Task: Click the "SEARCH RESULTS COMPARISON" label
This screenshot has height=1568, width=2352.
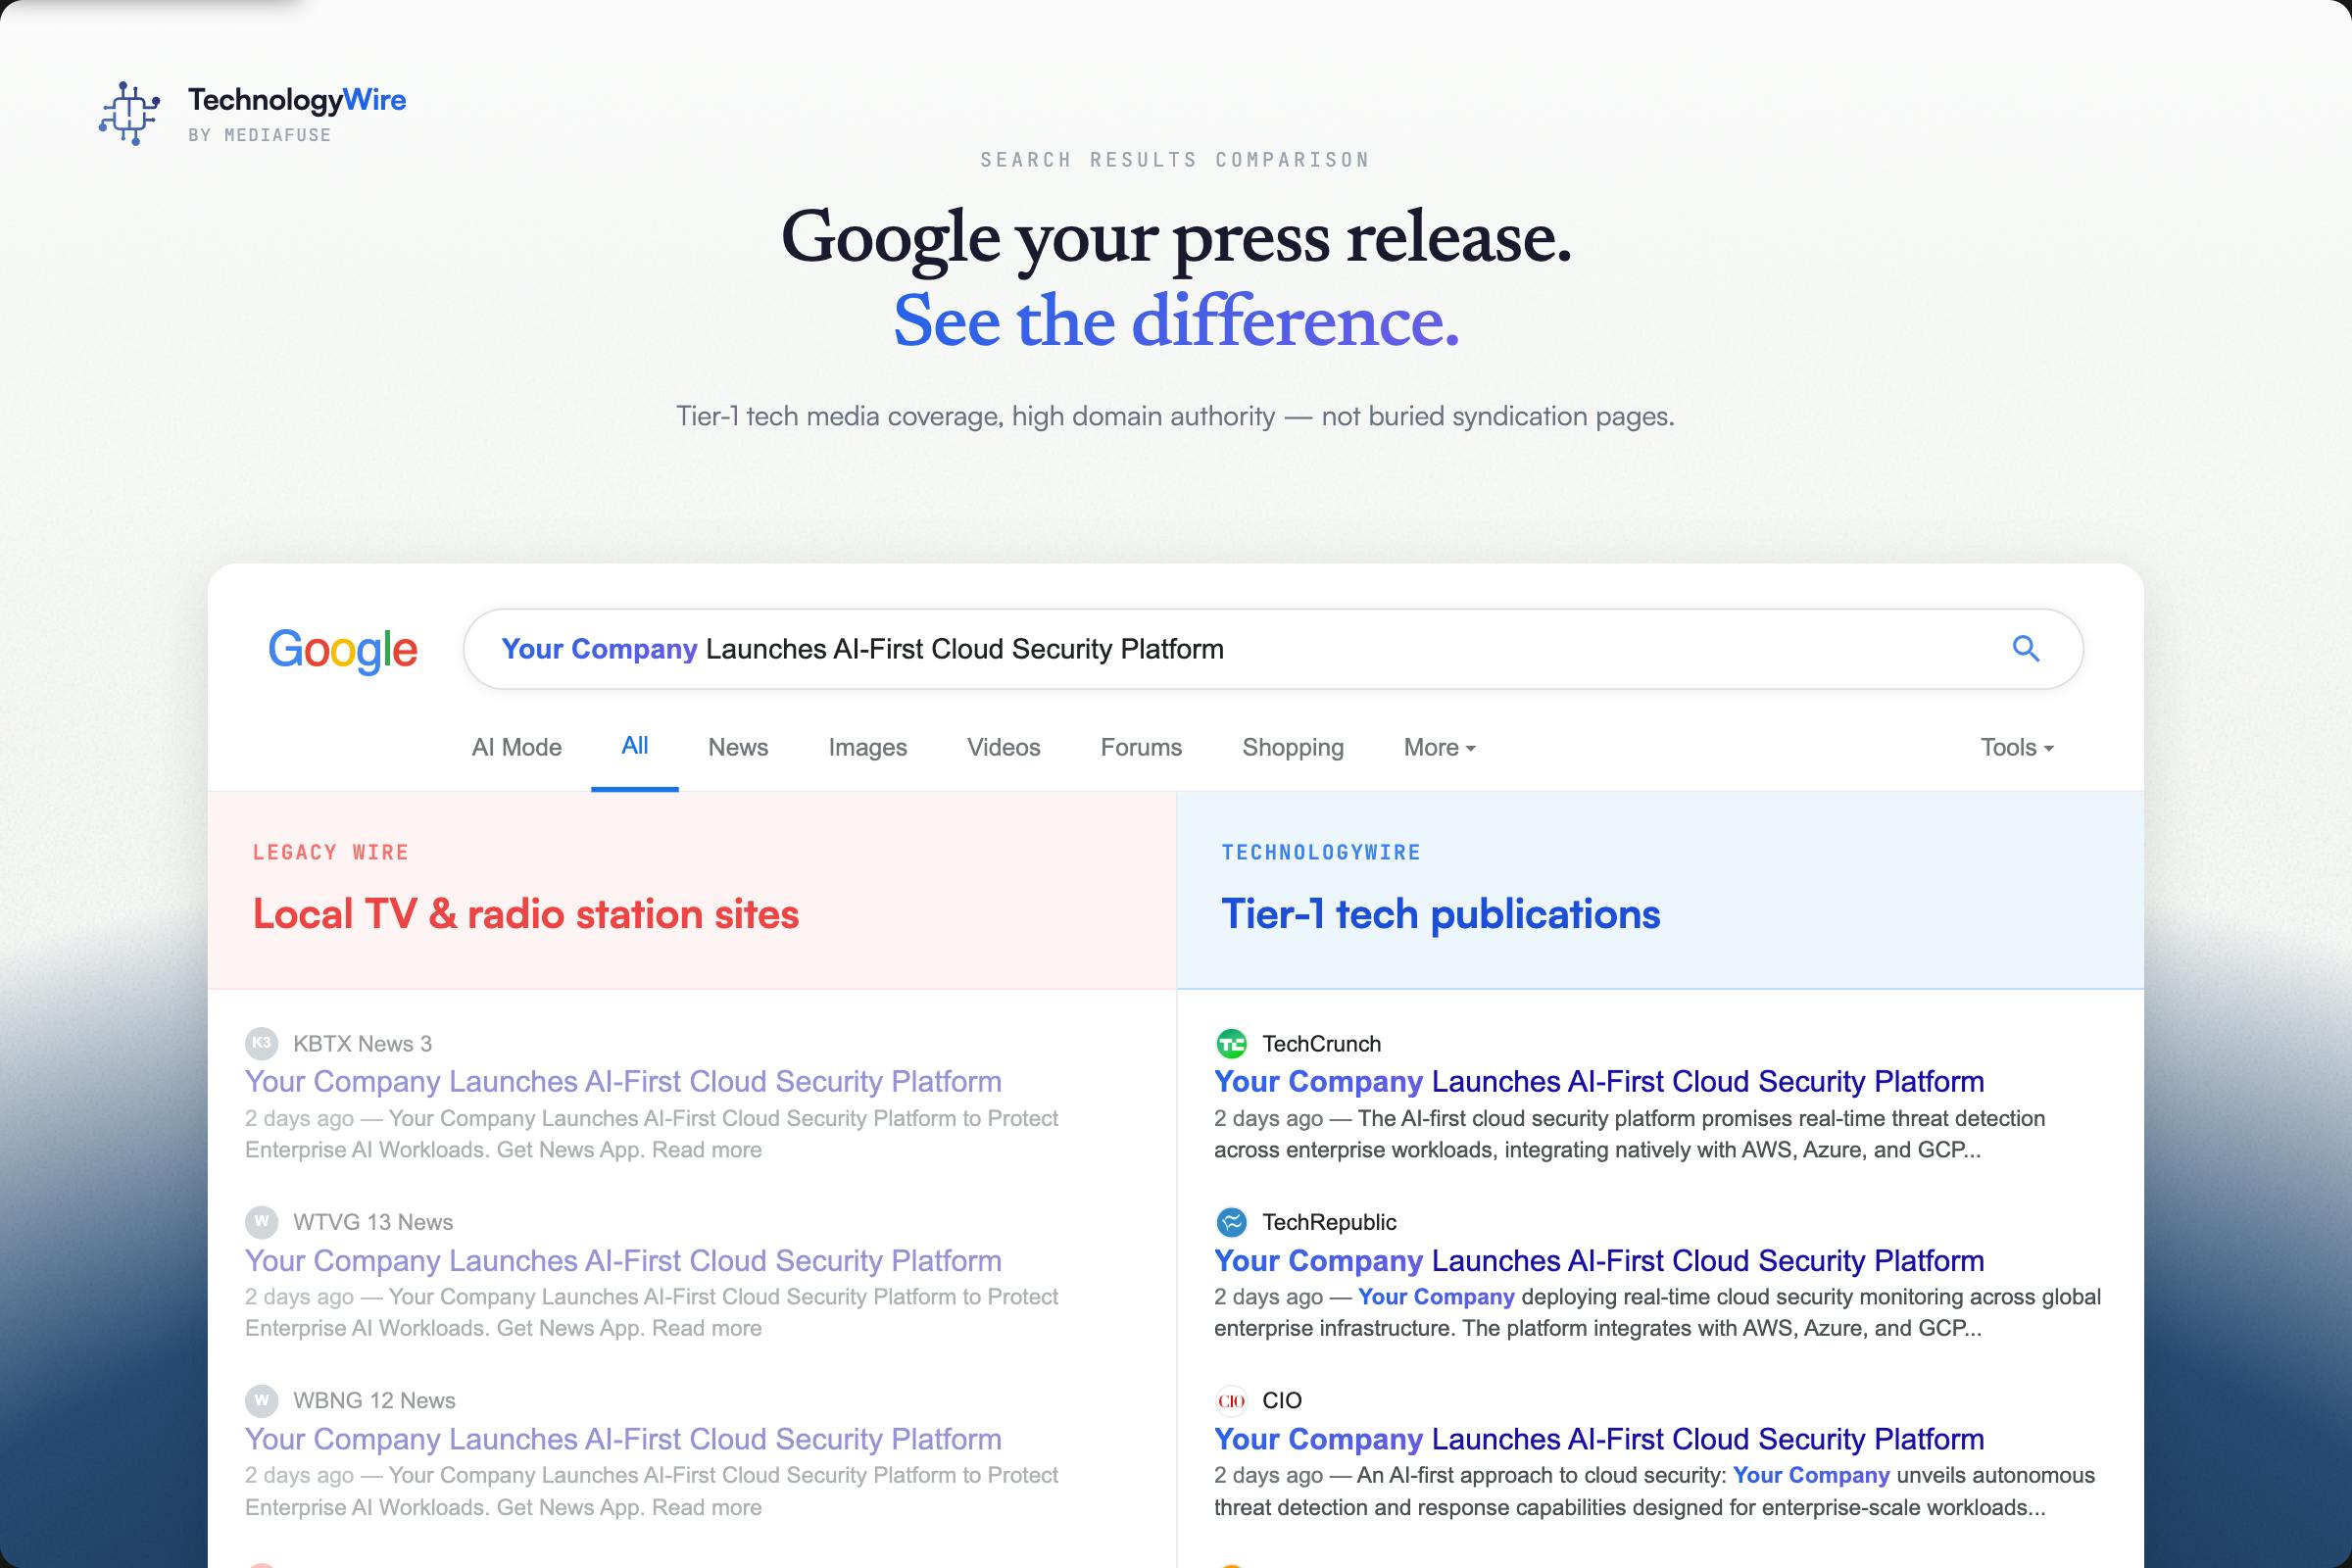Action: pos(1175,160)
